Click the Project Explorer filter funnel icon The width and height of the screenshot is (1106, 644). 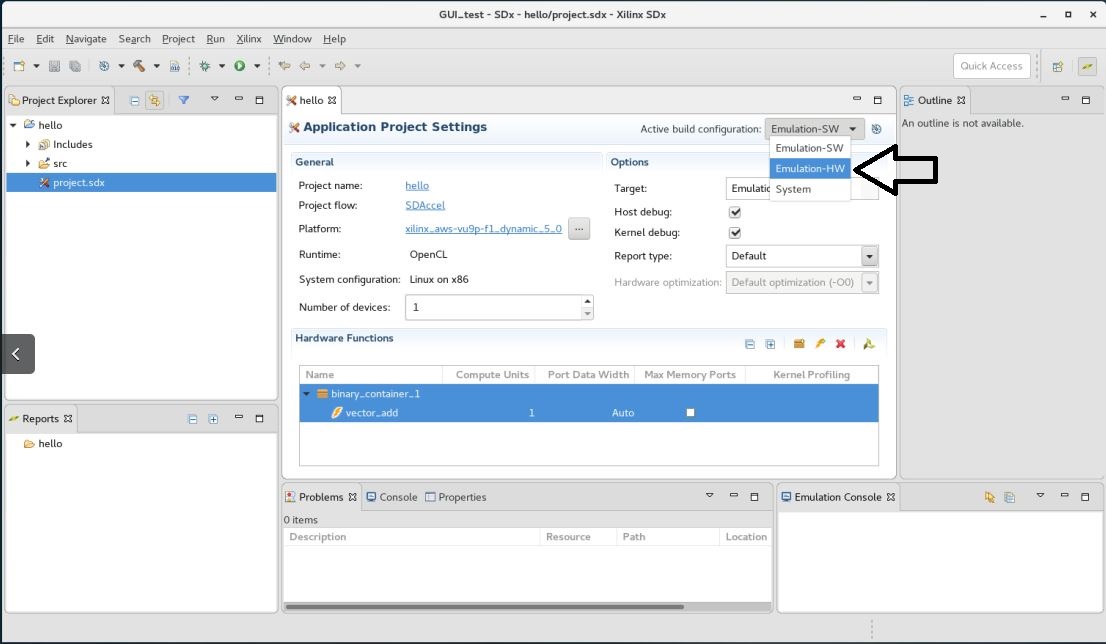click(183, 100)
